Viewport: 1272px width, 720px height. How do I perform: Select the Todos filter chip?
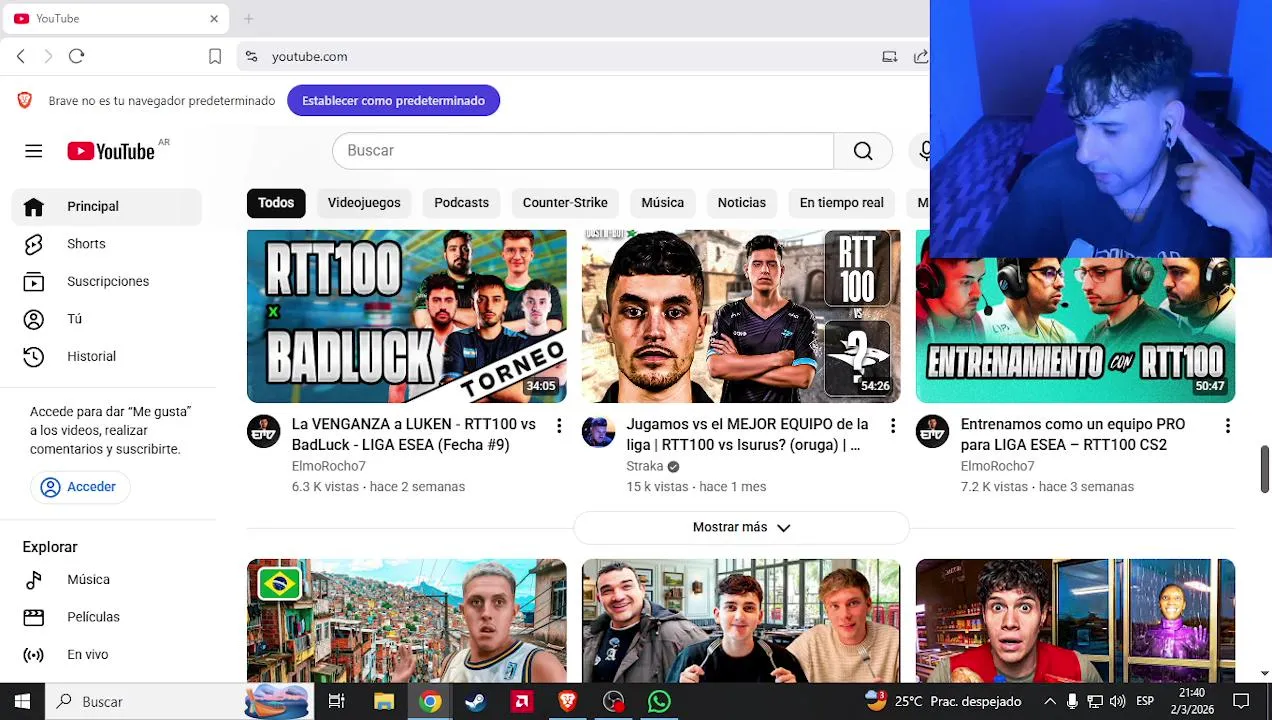276,203
